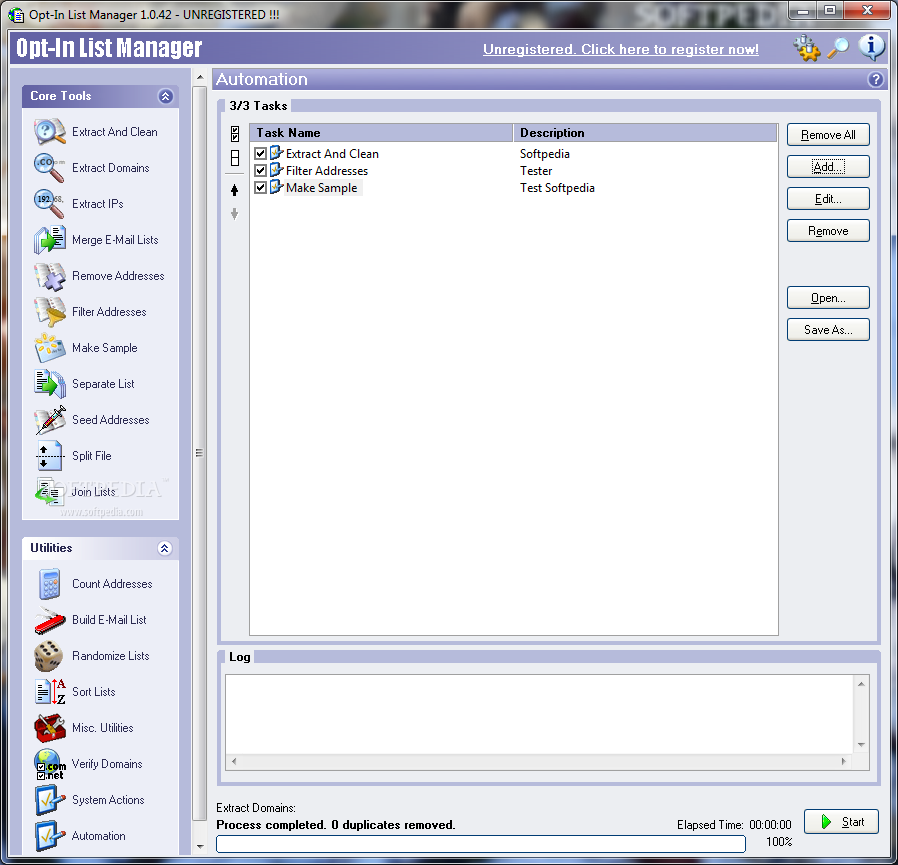This screenshot has height=865, width=898.
Task: Start the automation with Start button
Action: click(841, 822)
